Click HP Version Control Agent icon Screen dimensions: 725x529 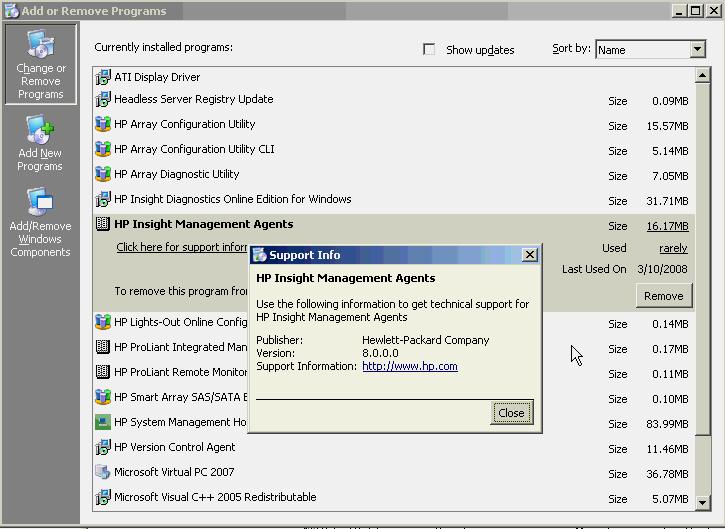click(103, 447)
